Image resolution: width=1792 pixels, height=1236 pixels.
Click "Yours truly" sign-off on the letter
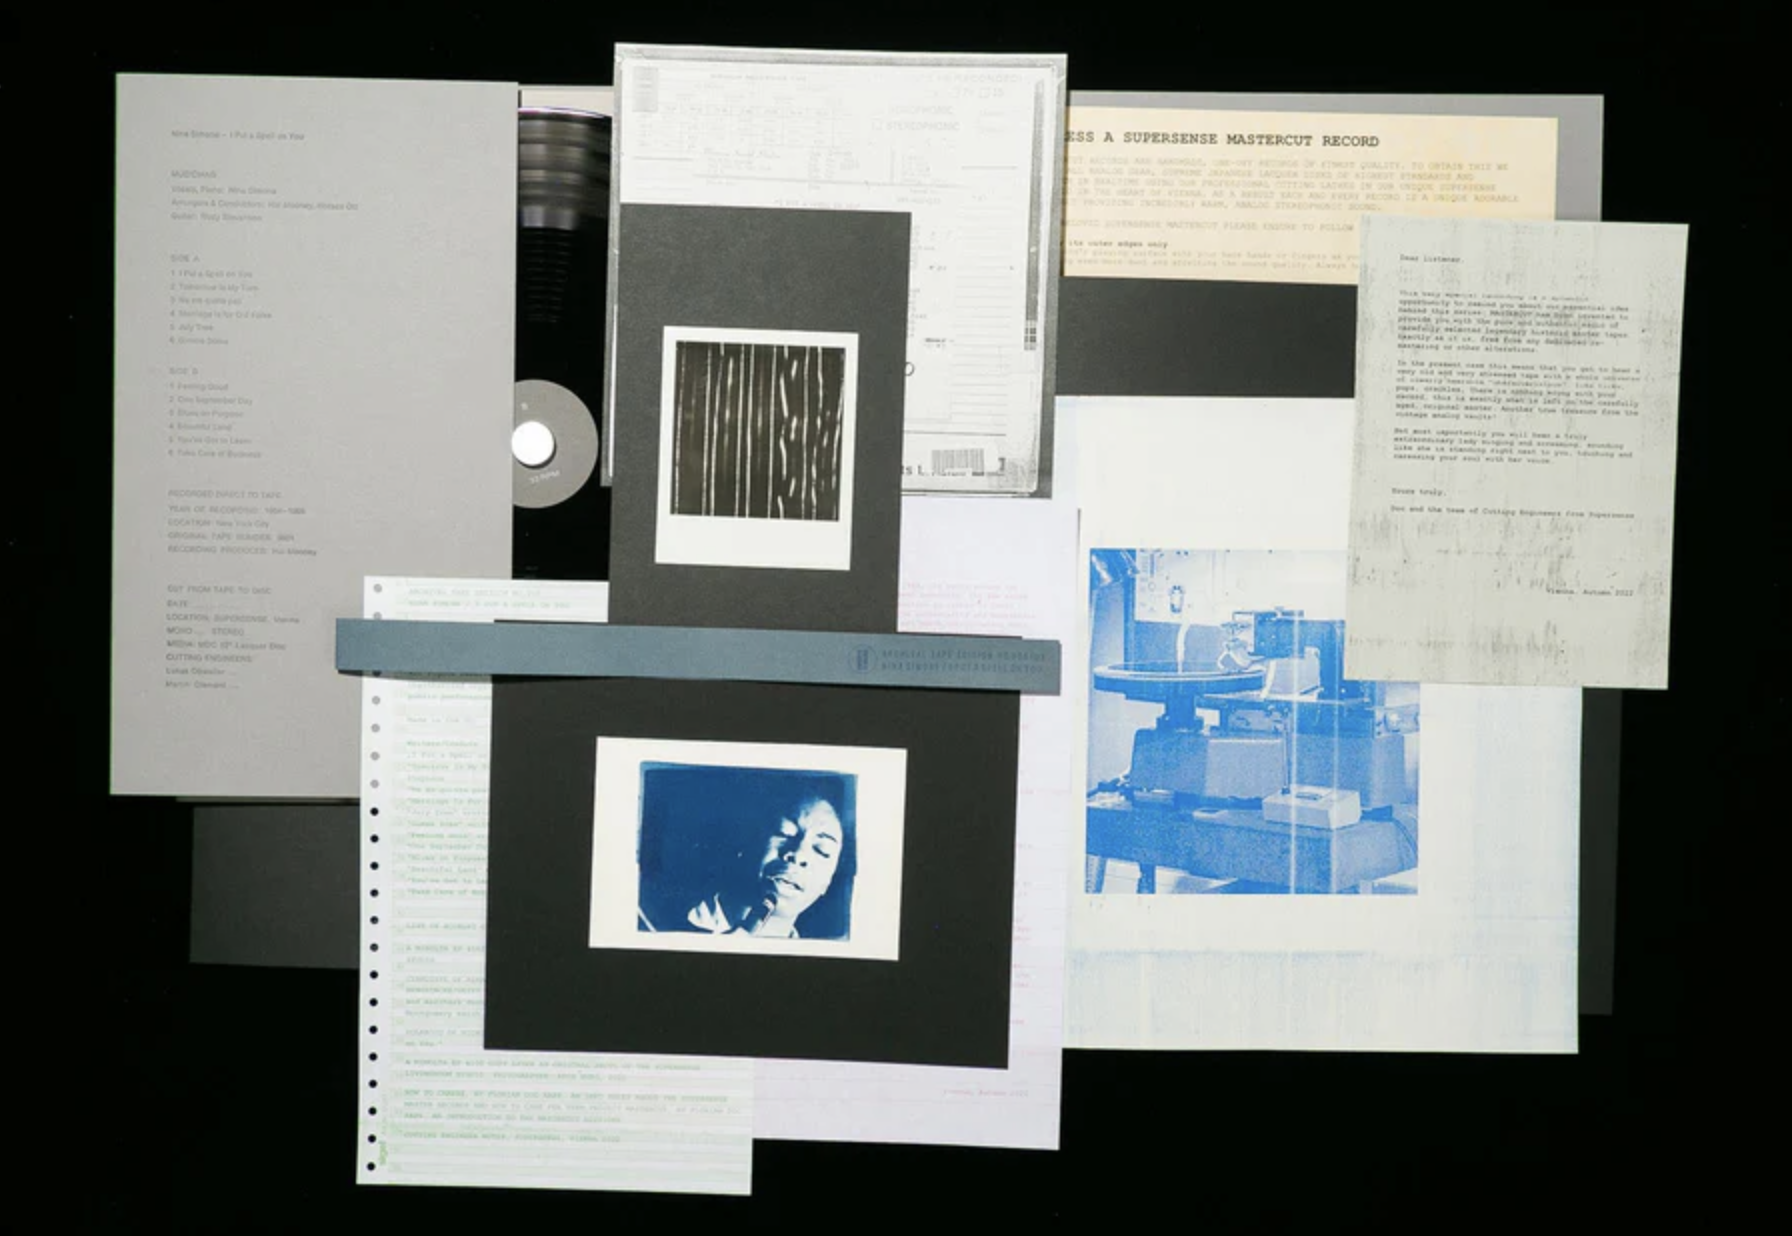(1419, 492)
